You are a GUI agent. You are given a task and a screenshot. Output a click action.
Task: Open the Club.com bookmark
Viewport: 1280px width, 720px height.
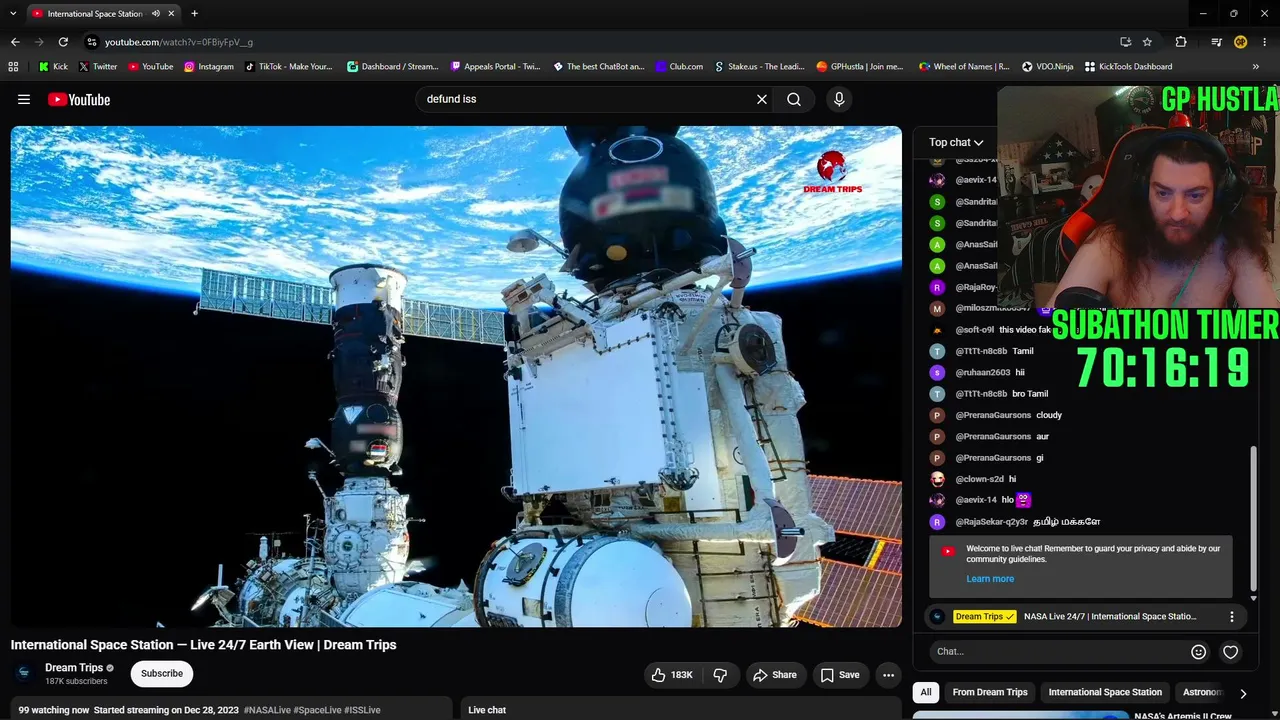[x=679, y=67]
